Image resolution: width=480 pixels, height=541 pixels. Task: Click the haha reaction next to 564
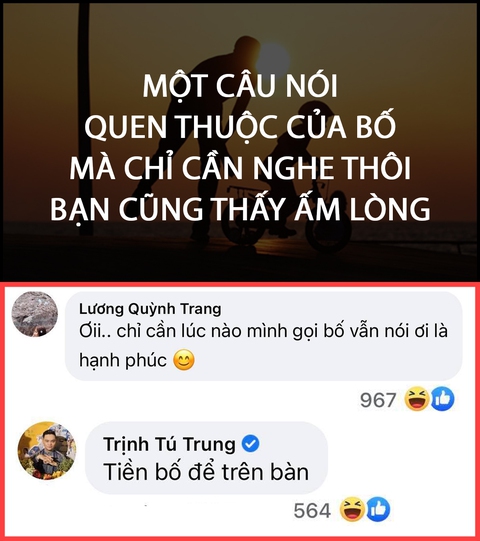click(352, 510)
